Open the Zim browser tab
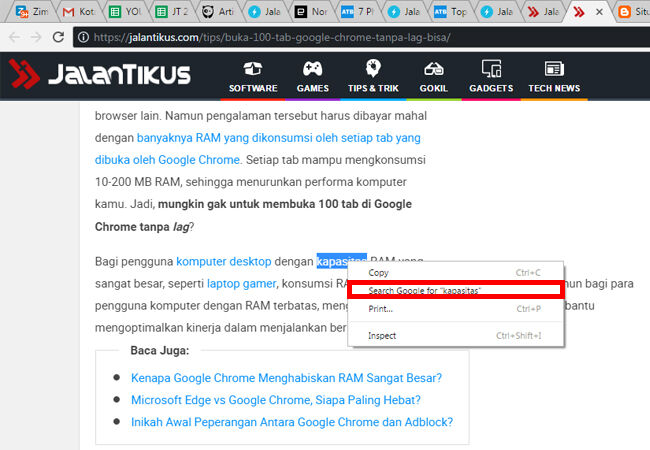650x450 pixels. point(32,12)
